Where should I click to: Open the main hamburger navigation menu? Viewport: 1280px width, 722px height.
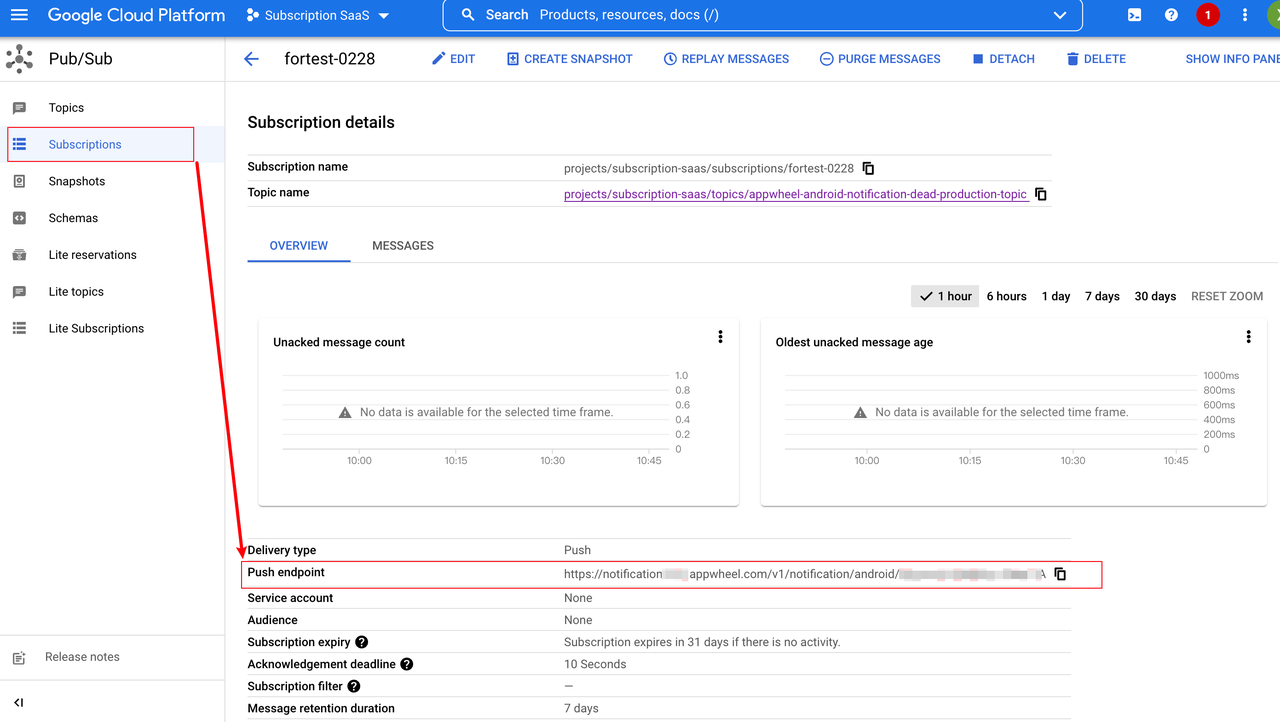pyautogui.click(x=19, y=15)
